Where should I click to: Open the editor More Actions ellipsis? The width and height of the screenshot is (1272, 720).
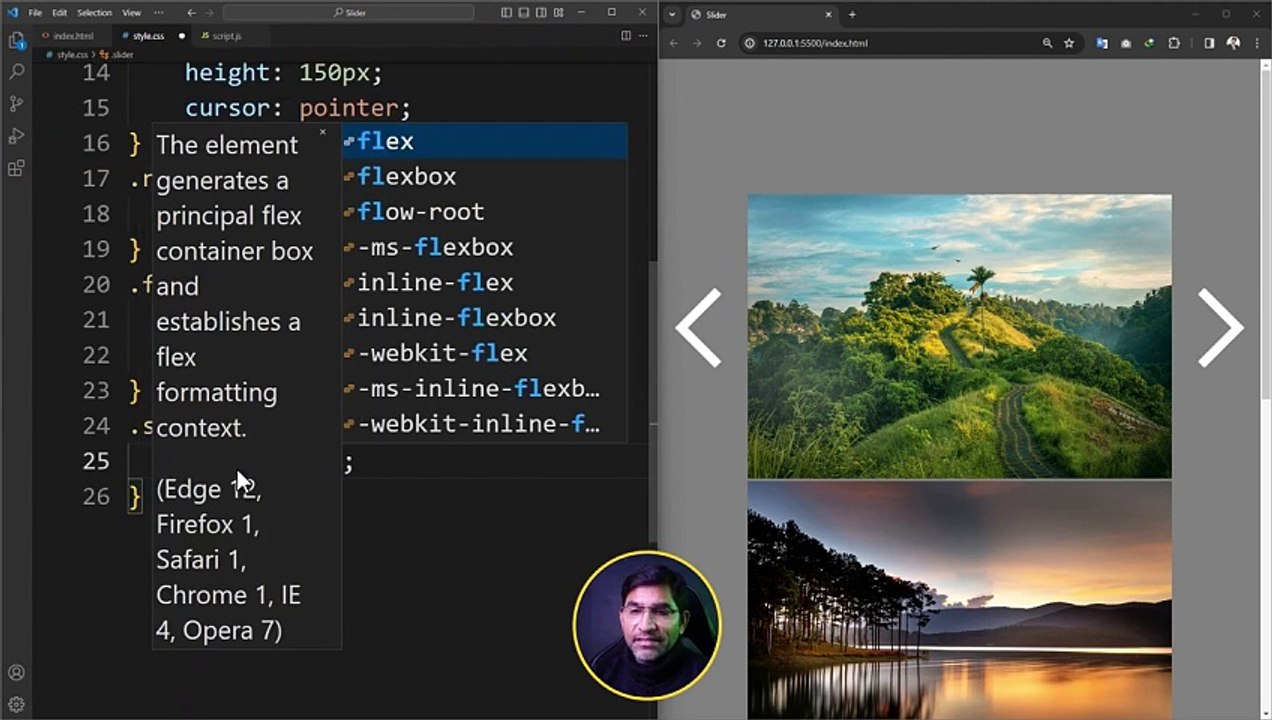642,35
